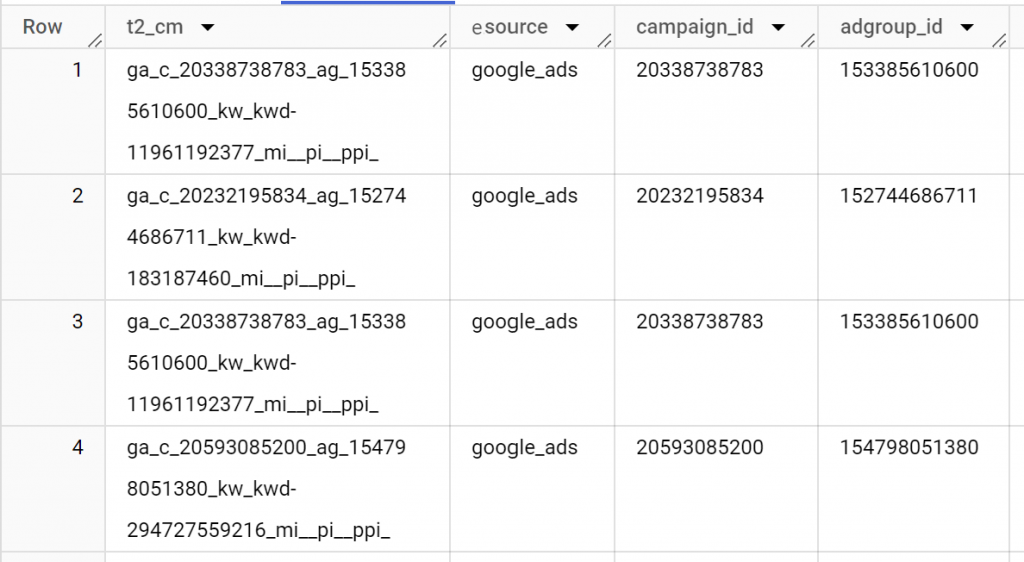Open the source column dropdown arrow
This screenshot has height=562, width=1024.
point(572,27)
